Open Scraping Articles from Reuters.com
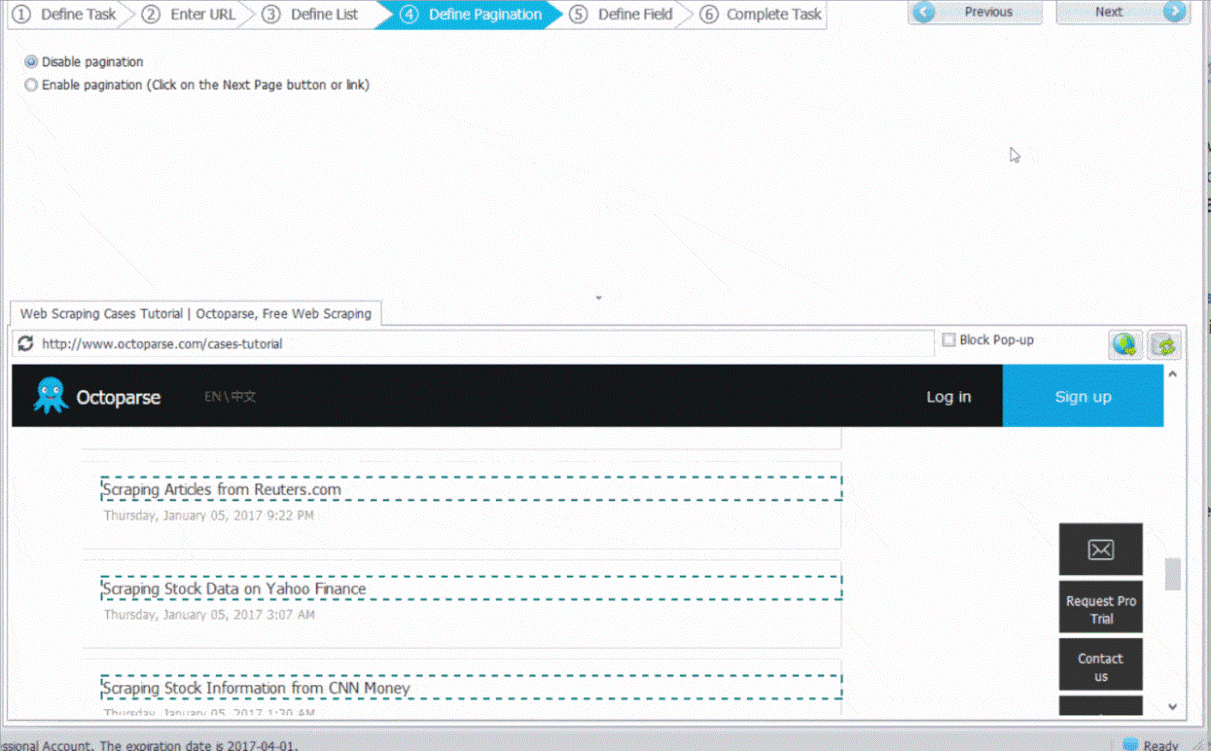The height and width of the screenshot is (751, 1211). coord(221,490)
